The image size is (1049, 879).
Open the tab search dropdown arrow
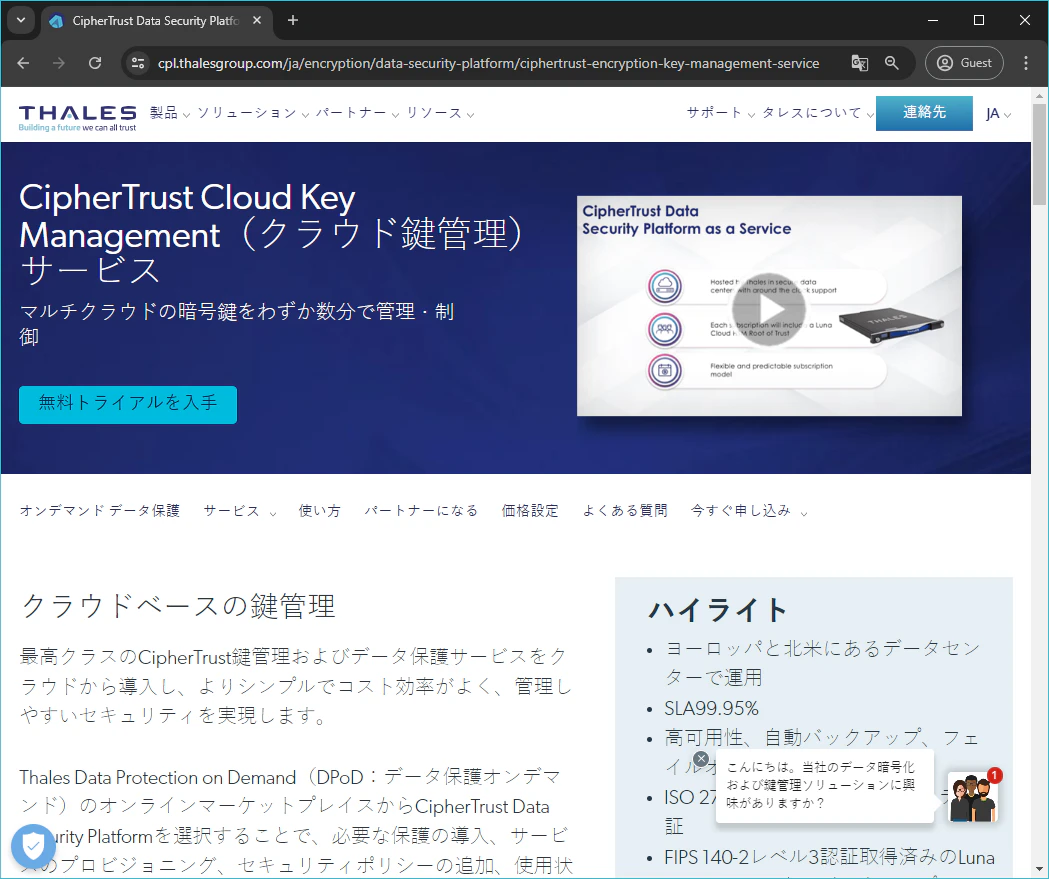(x=21, y=20)
